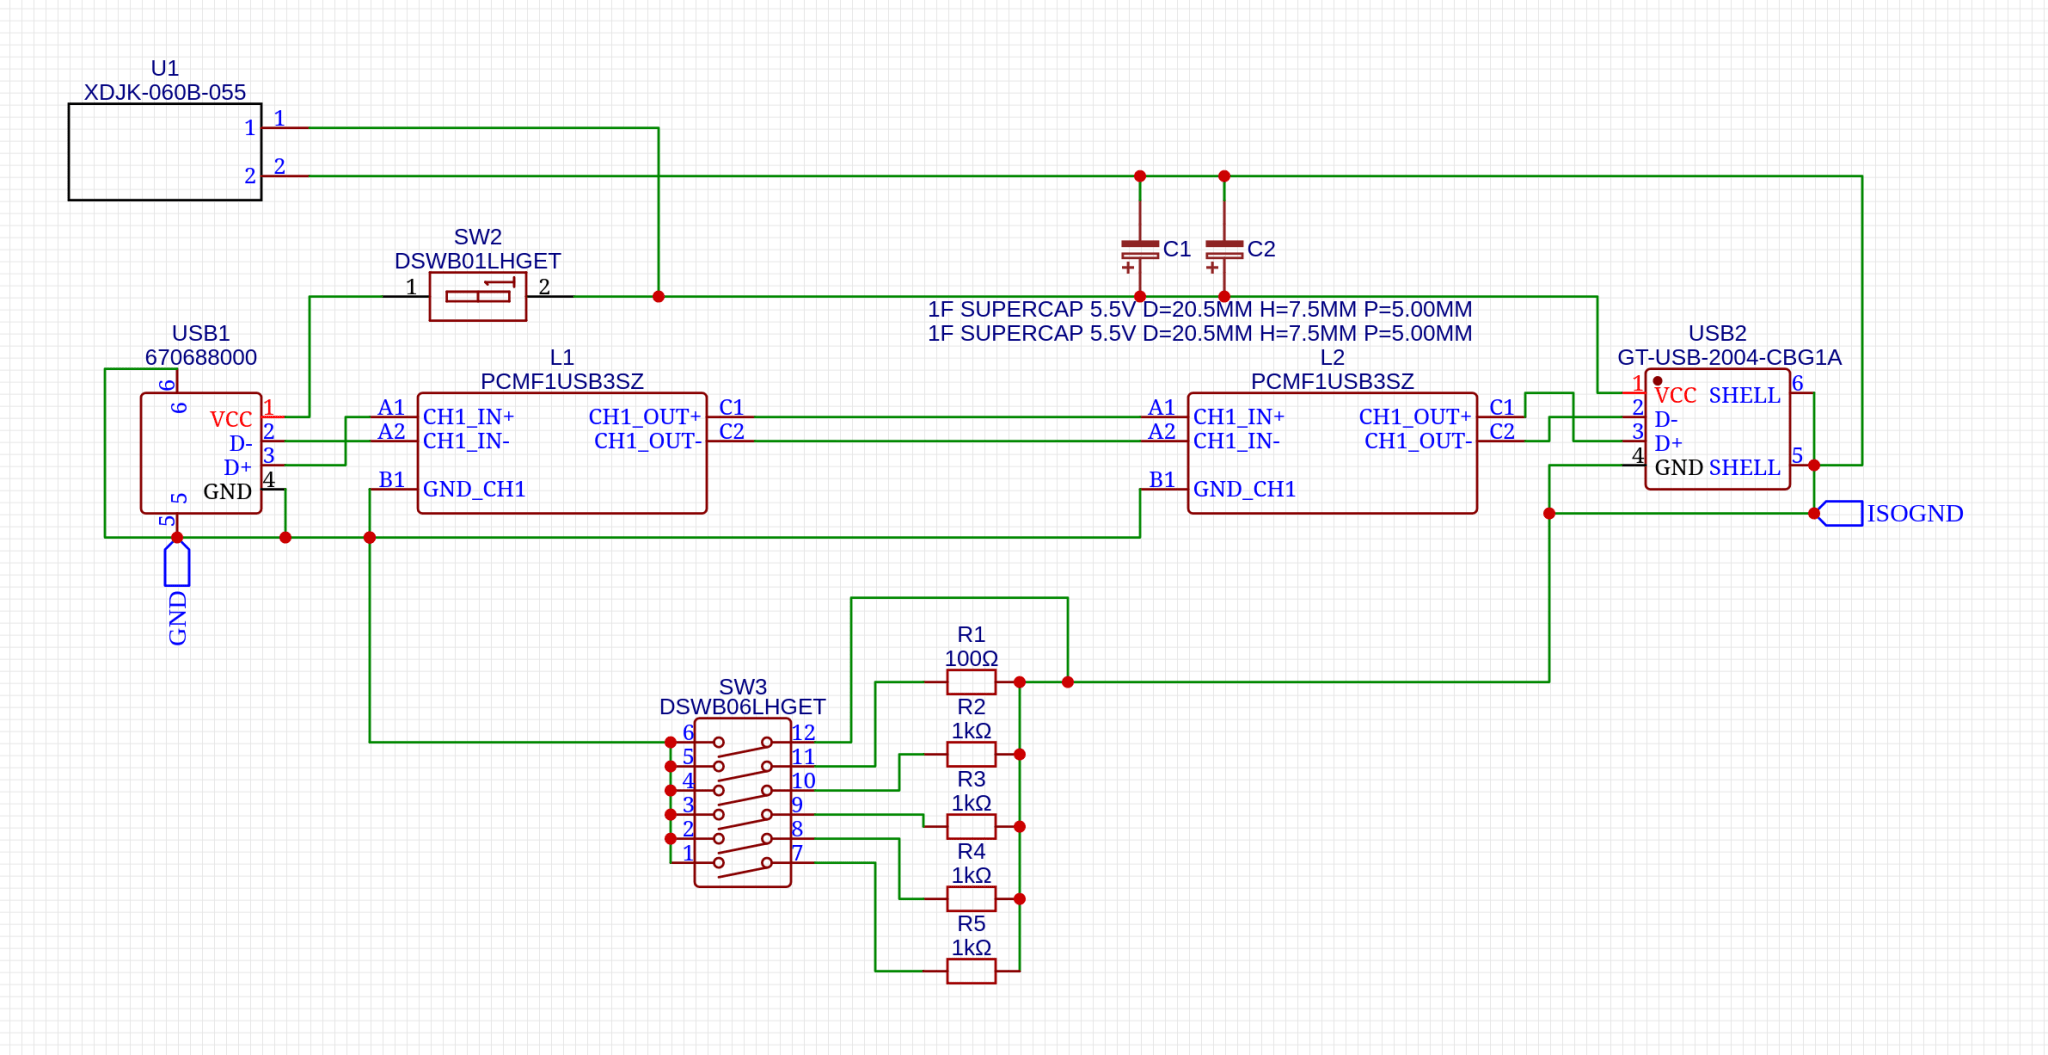Click the upper 1F SUPERCAP description line
The image size is (2048, 1055).
1200,309
